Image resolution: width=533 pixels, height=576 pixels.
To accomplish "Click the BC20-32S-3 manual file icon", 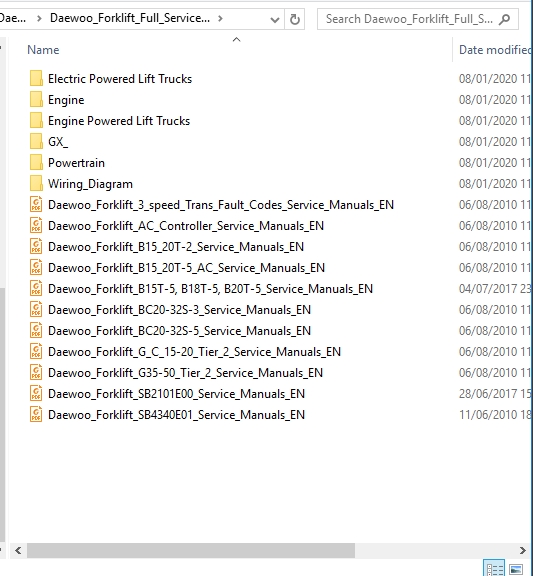I will 36,310.
